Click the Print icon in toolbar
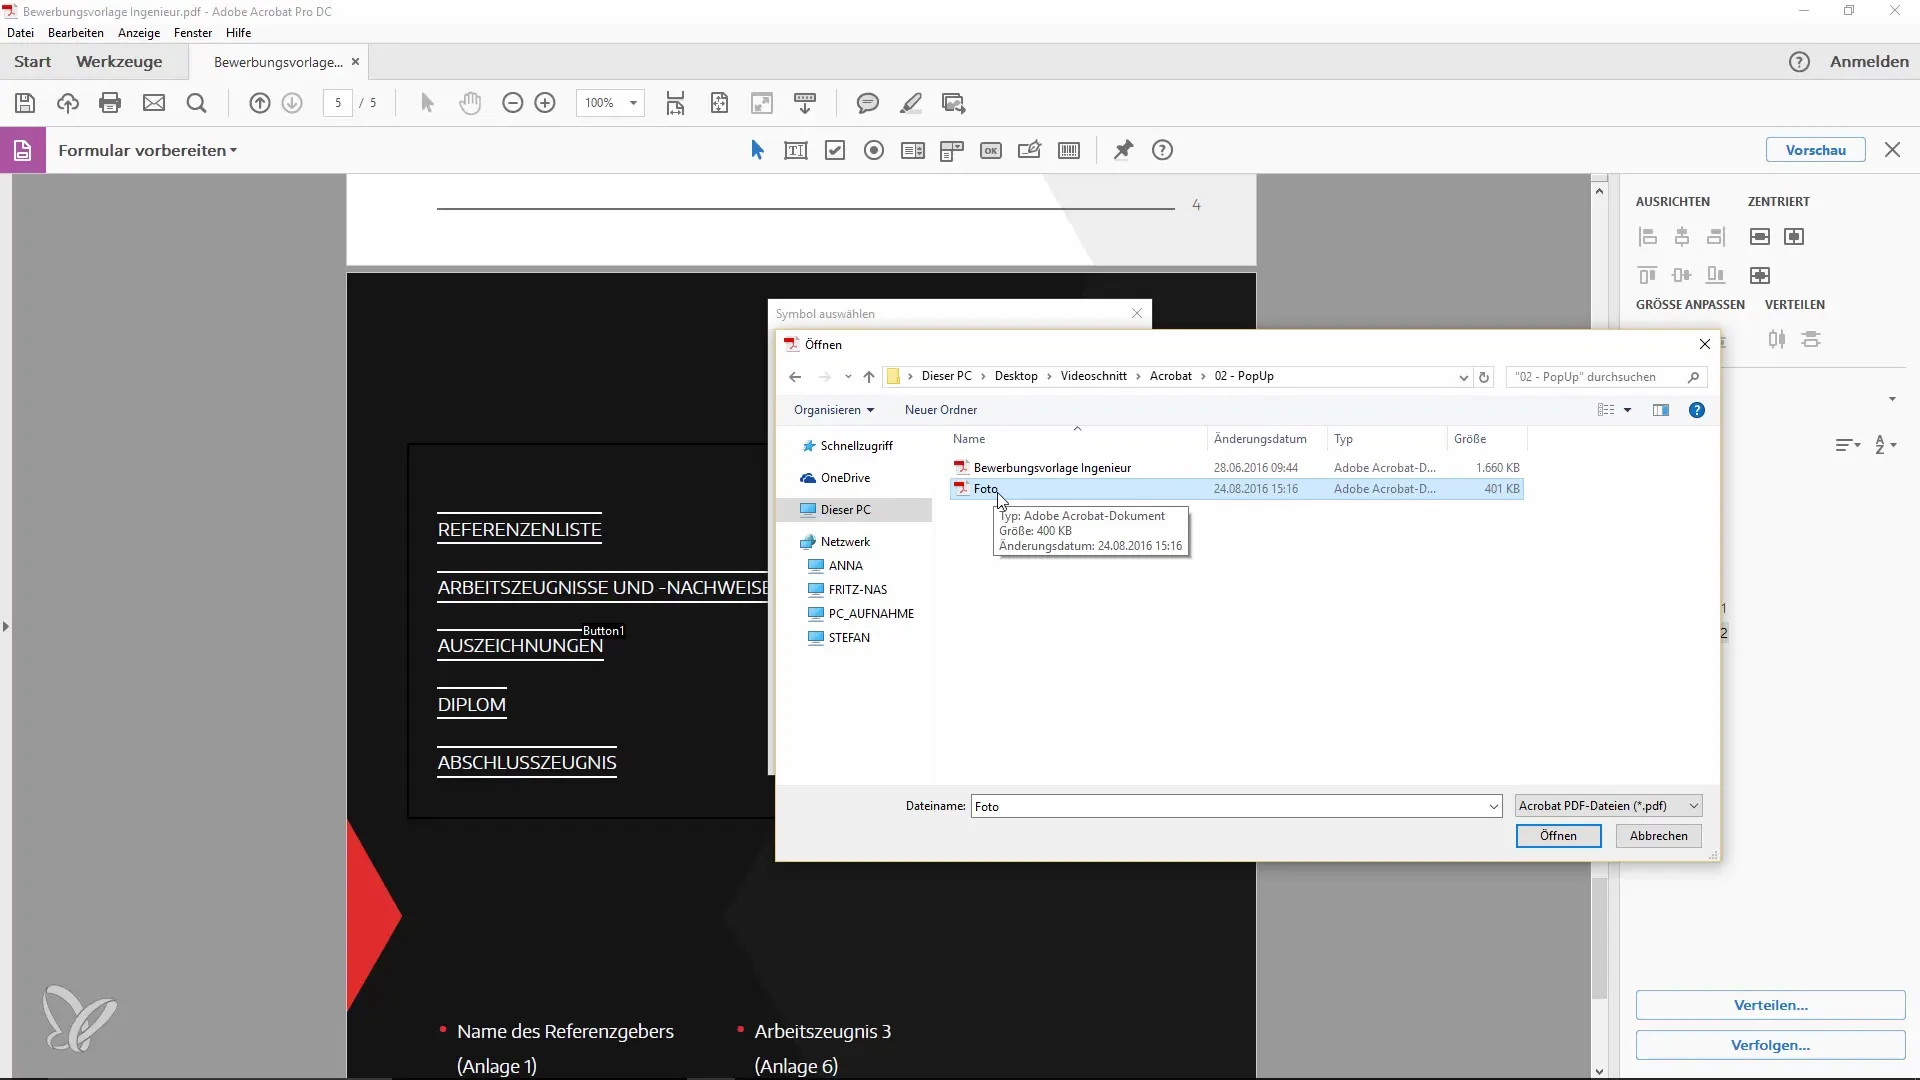This screenshot has height=1080, width=1920. coord(111,103)
